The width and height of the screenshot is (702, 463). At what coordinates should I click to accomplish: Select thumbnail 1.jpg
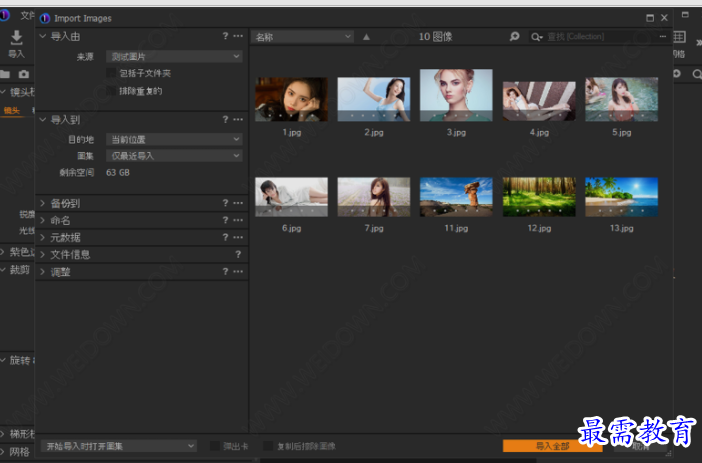click(291, 99)
